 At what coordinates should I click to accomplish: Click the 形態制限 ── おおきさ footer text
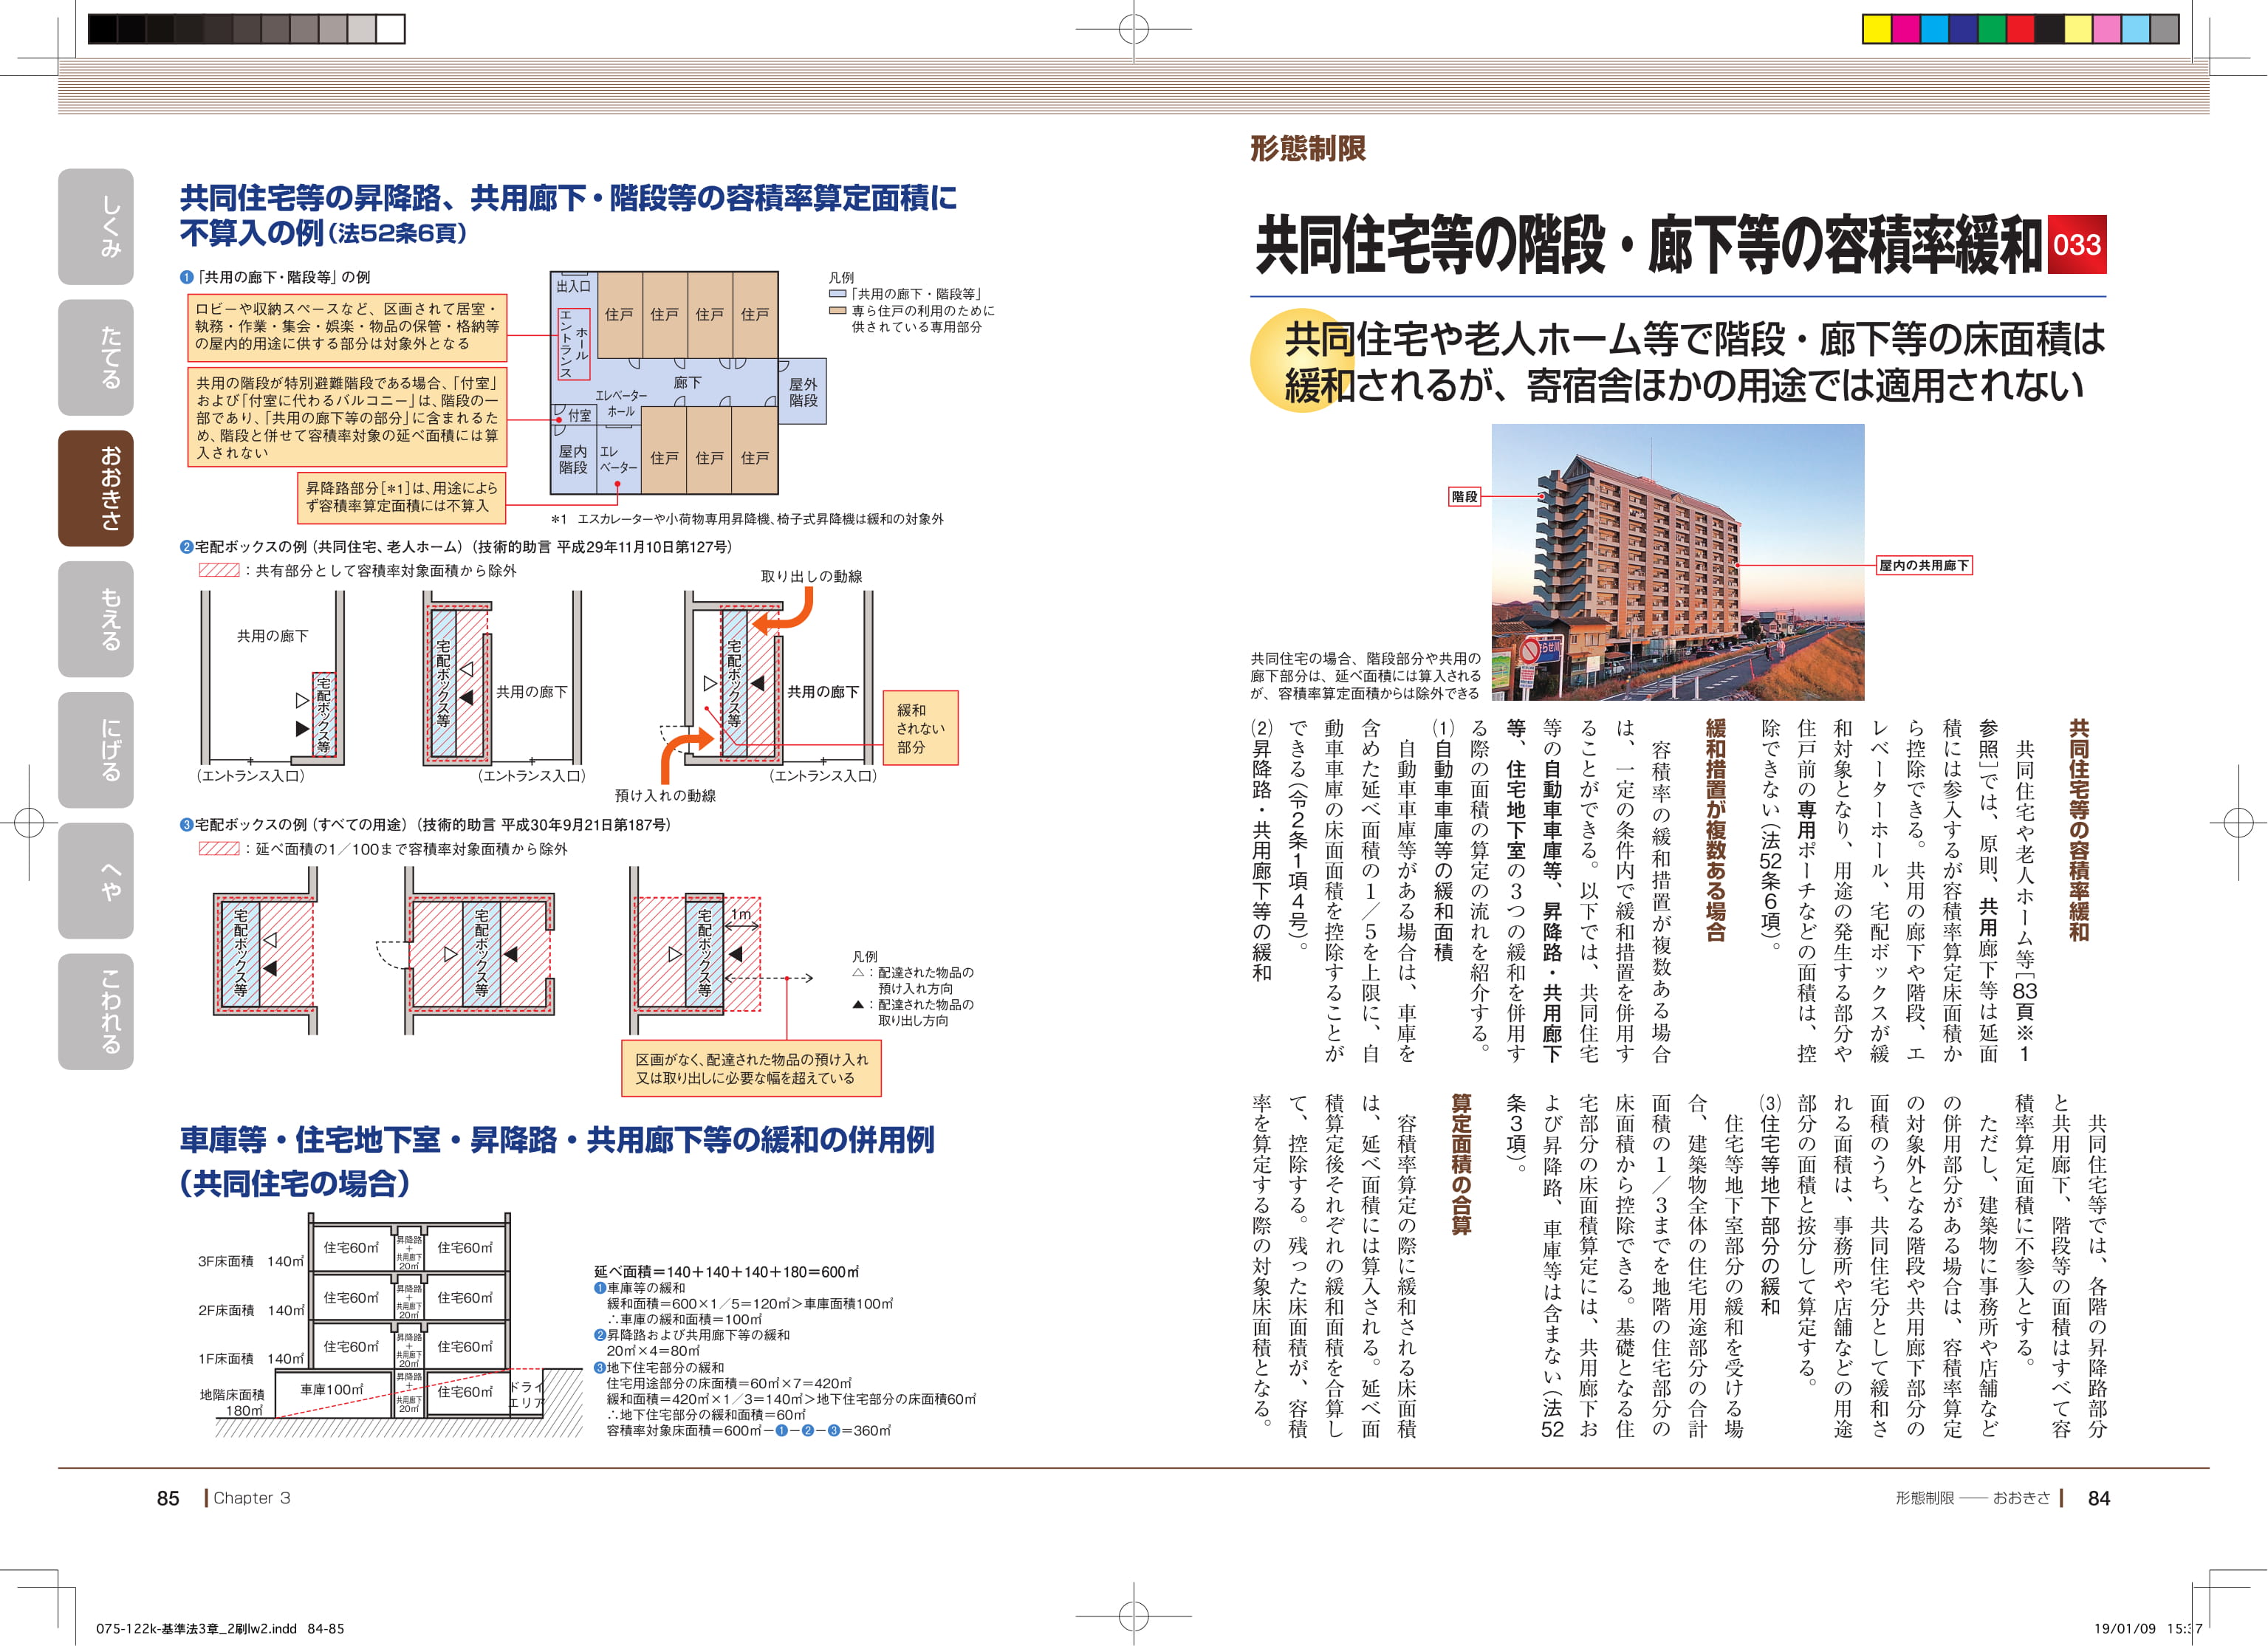point(1973,1498)
